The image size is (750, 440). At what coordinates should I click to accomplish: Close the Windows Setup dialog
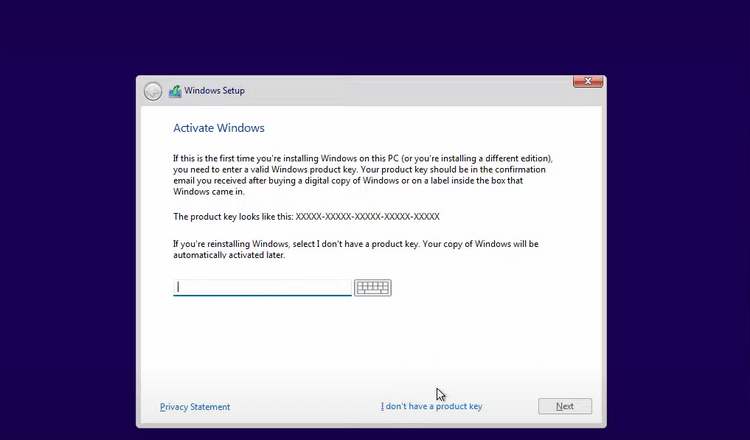click(x=588, y=81)
